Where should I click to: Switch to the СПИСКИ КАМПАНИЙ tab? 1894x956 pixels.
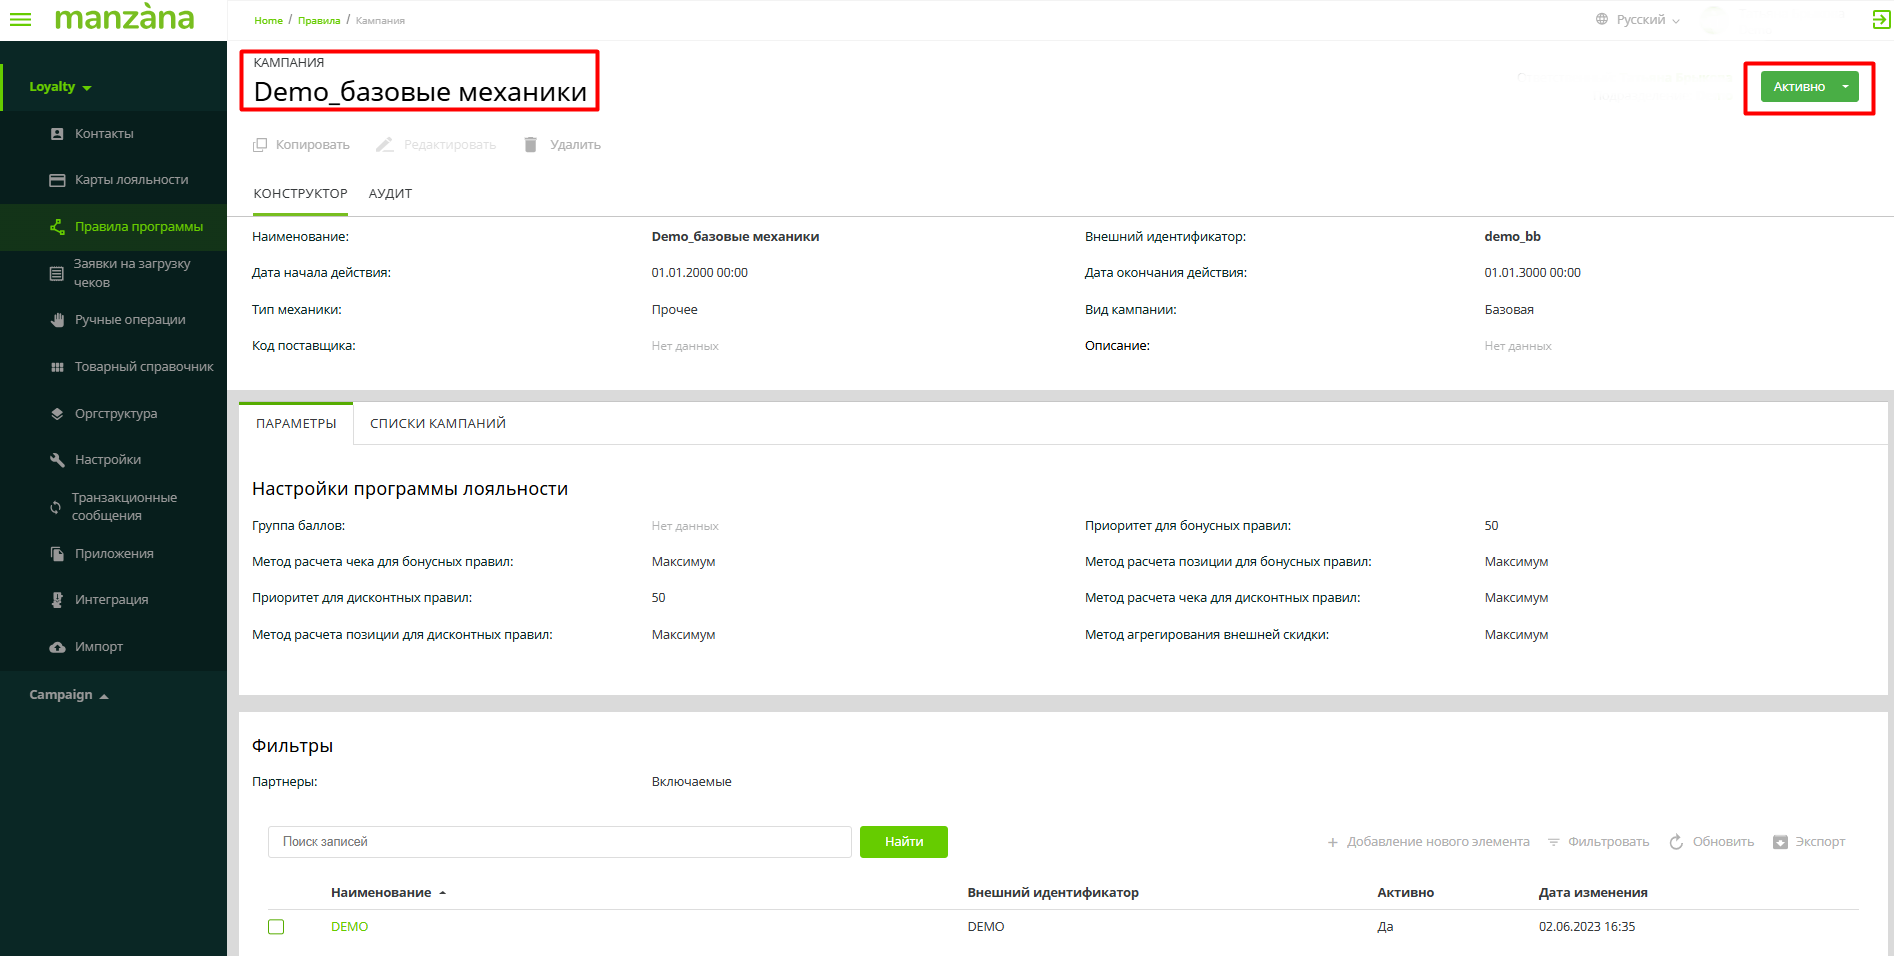[437, 424]
